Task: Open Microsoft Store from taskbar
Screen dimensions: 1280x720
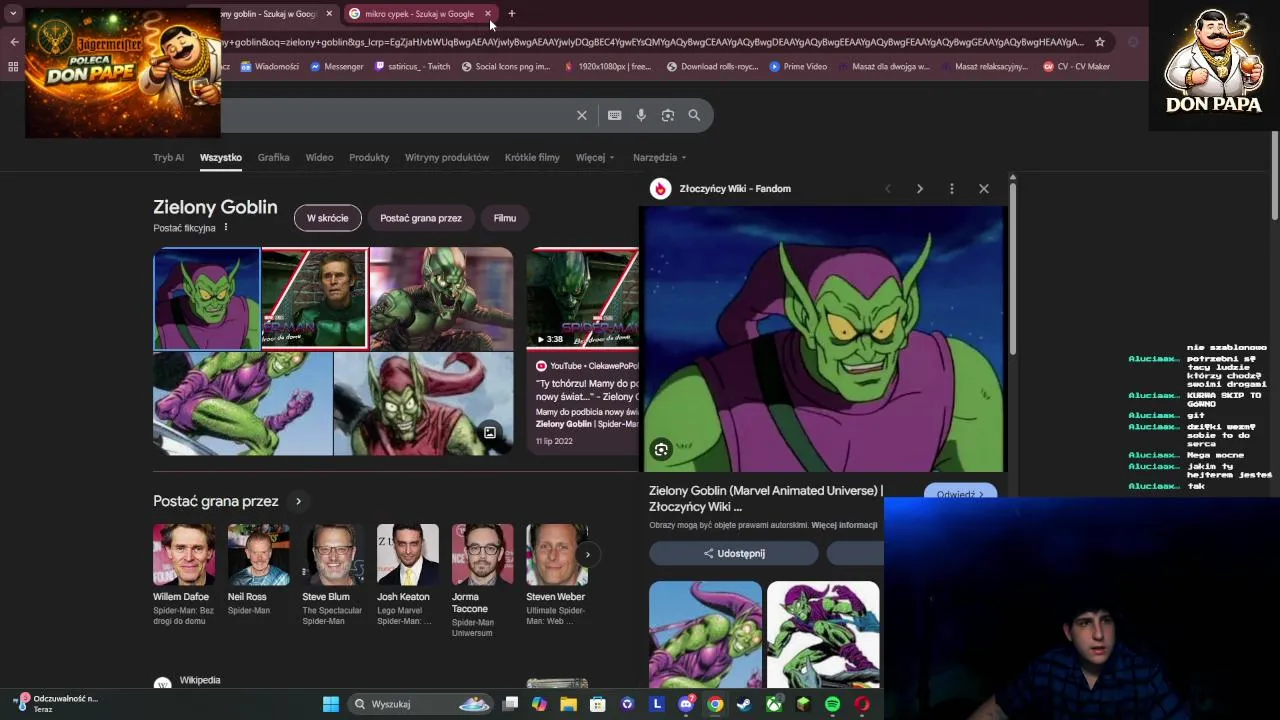Action: coord(598,704)
